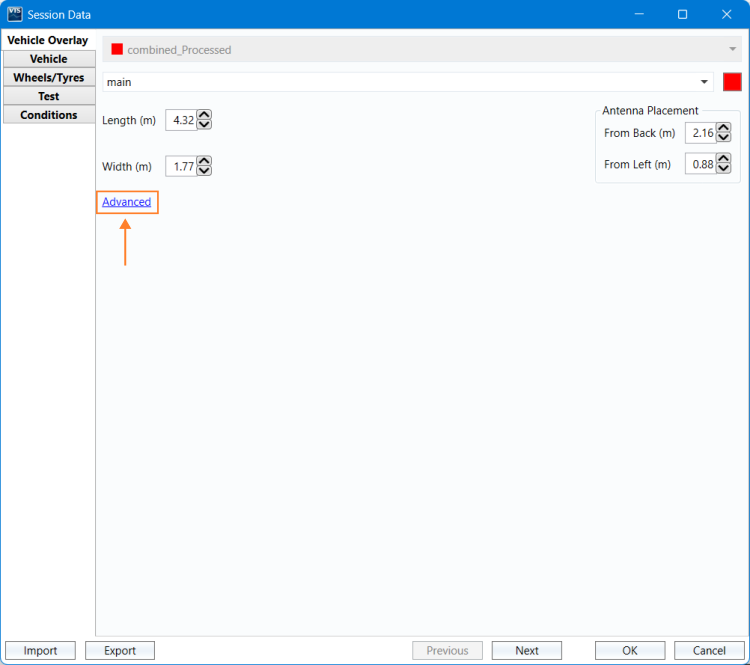The image size is (750, 665).
Task: Increase Length value with up arrow
Action: (x=204, y=115)
